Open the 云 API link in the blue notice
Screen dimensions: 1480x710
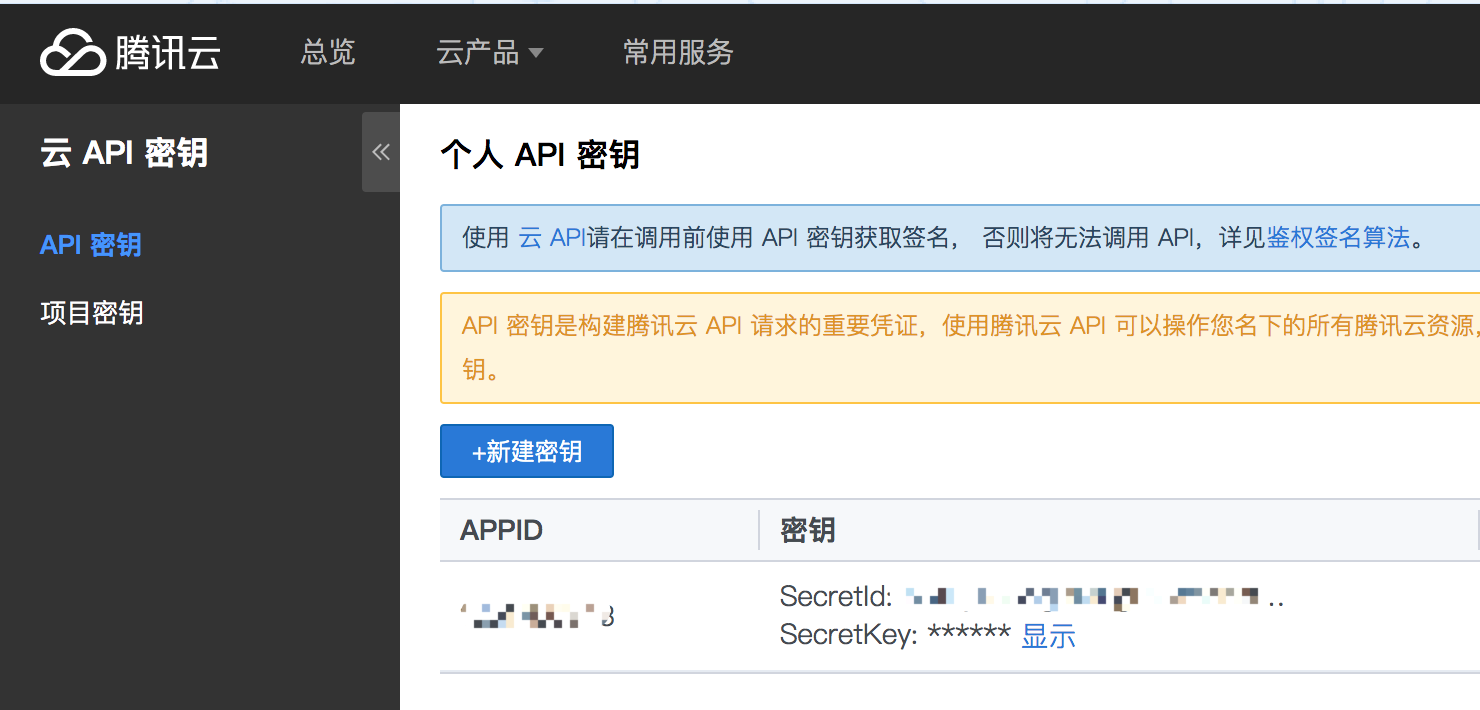point(552,238)
